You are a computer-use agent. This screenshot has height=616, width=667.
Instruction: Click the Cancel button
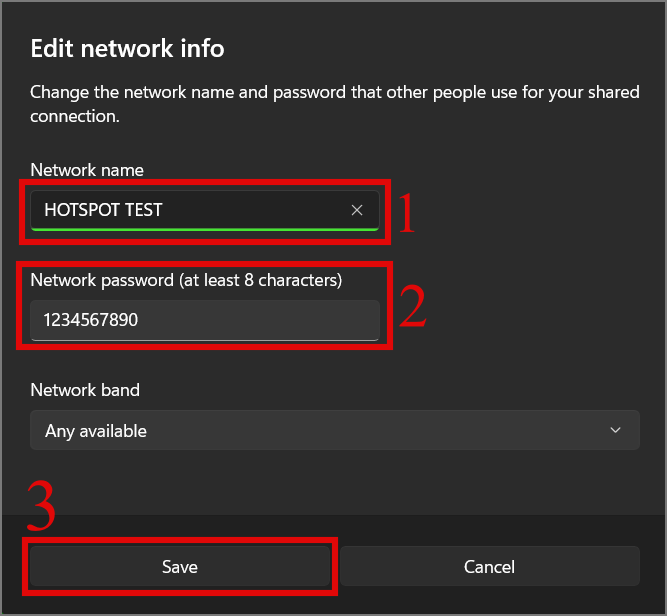[x=490, y=566]
